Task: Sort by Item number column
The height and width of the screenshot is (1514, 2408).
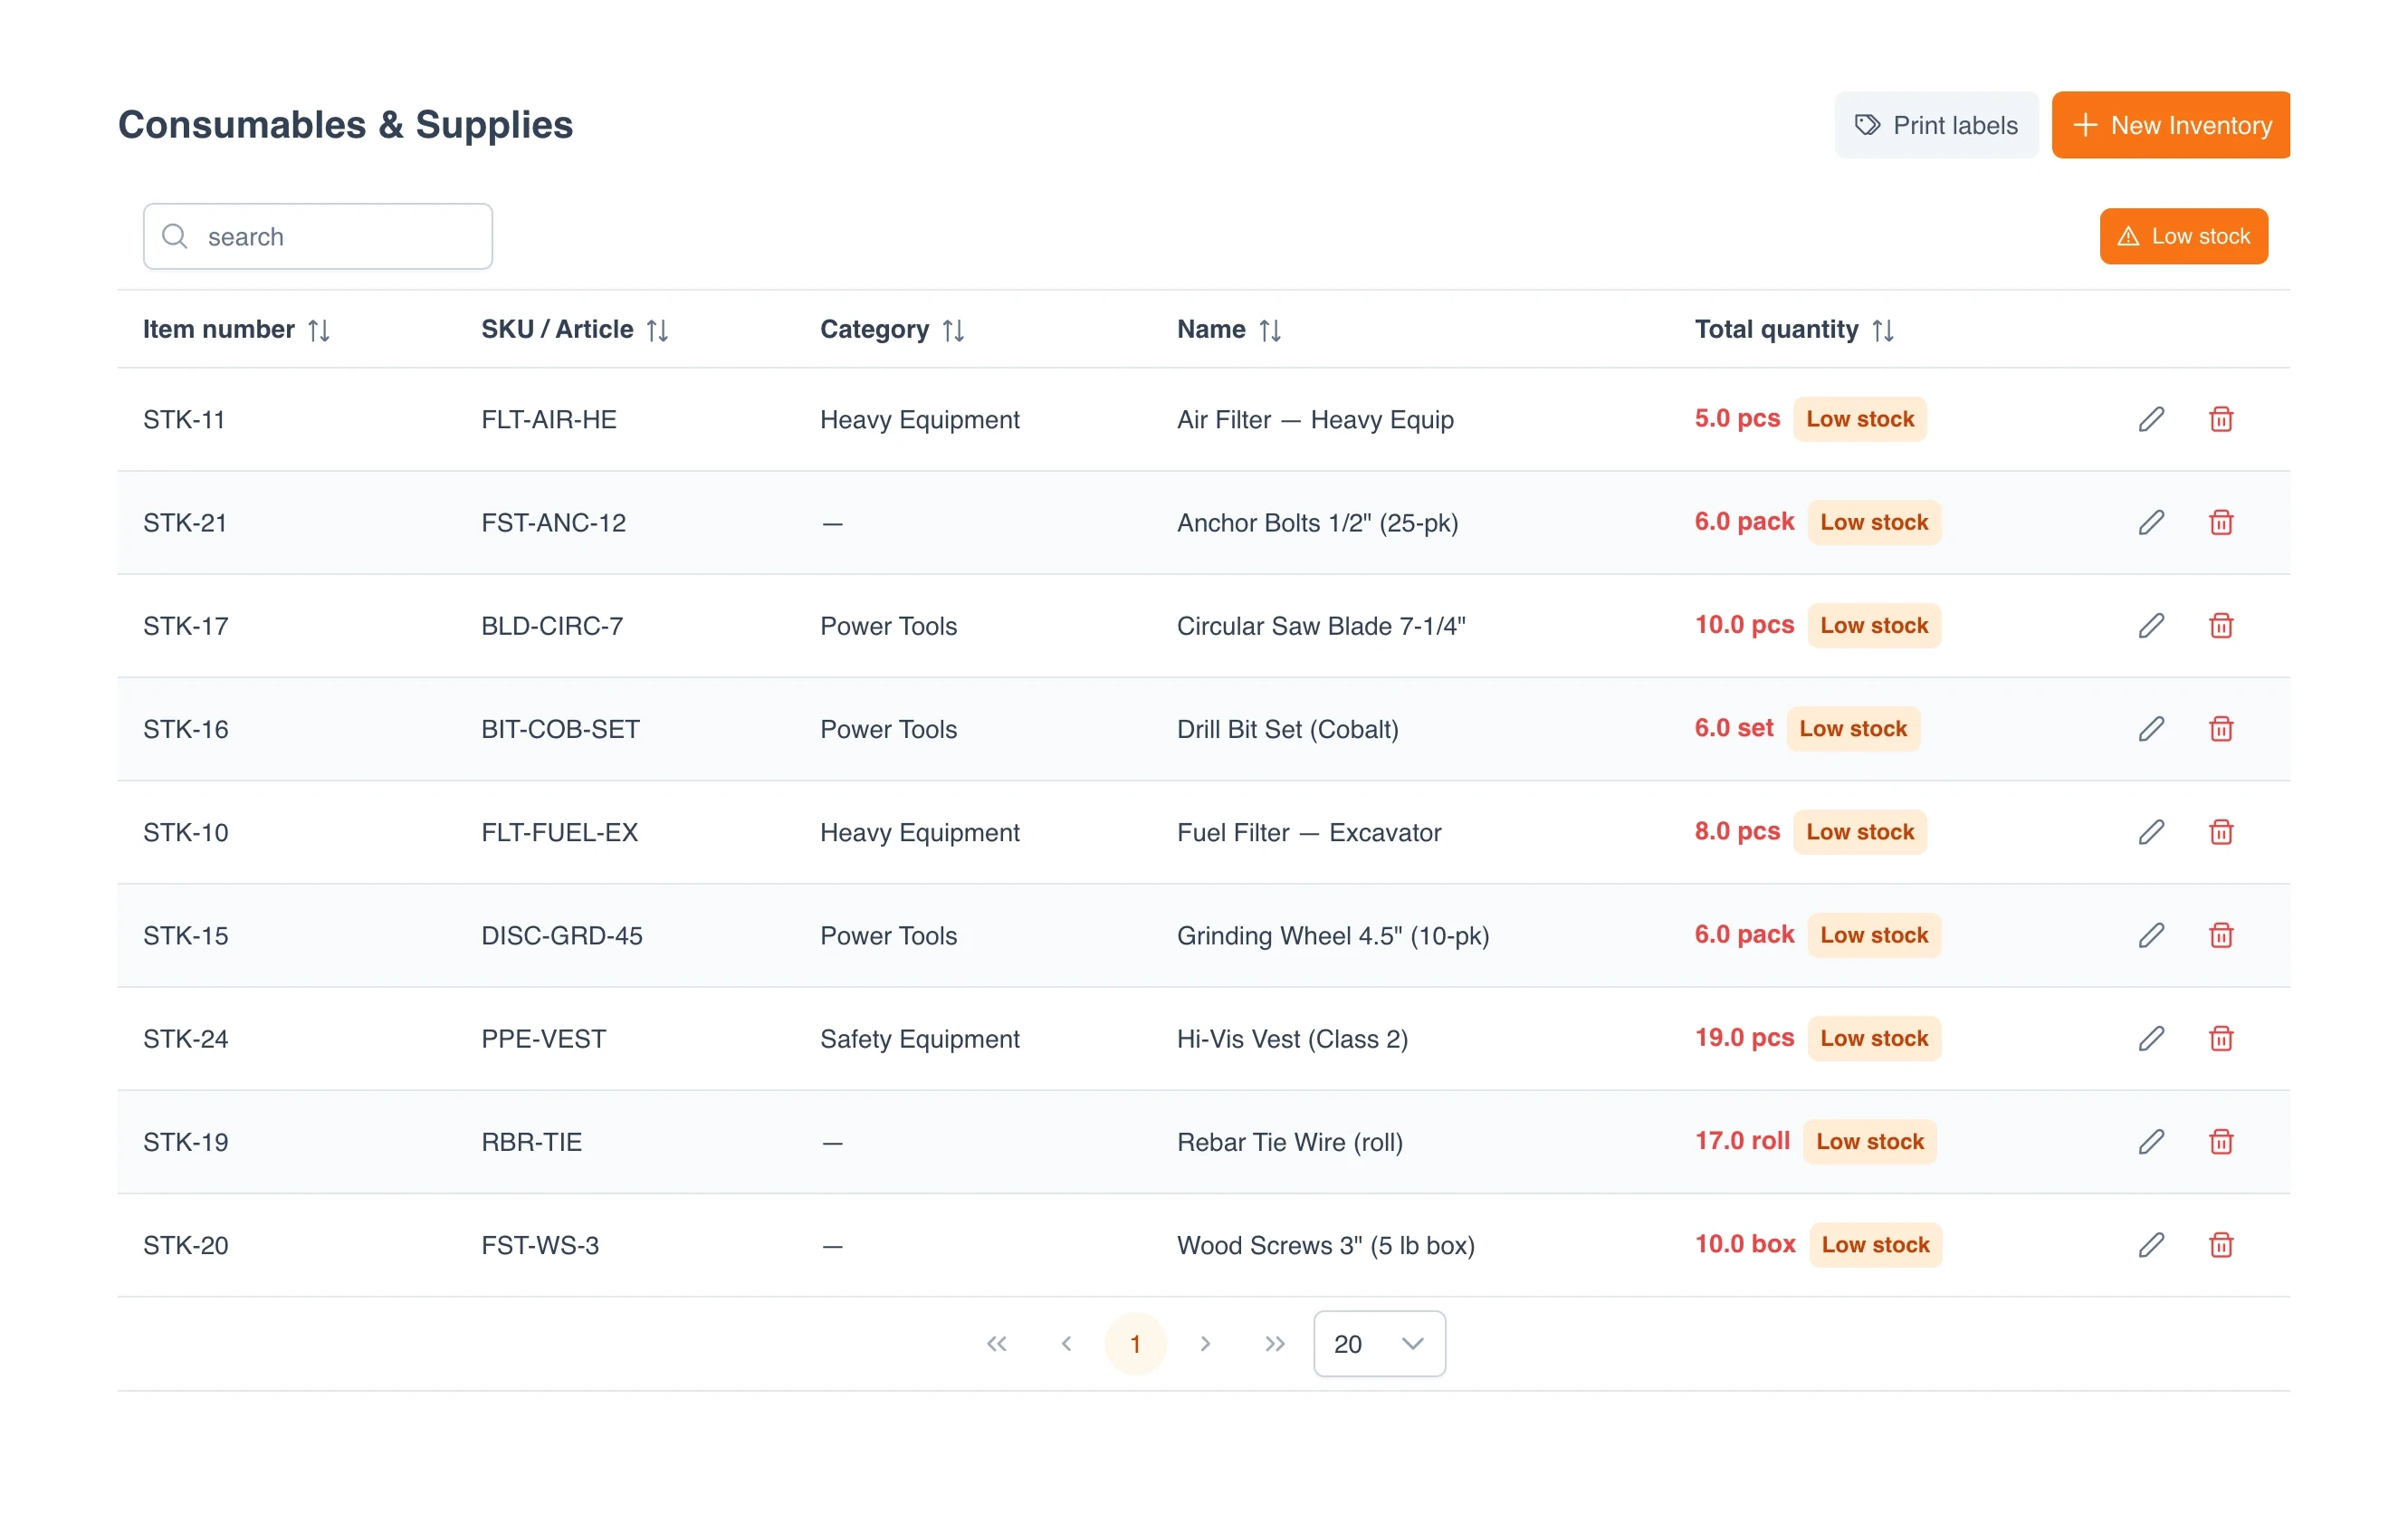Action: coord(318,330)
